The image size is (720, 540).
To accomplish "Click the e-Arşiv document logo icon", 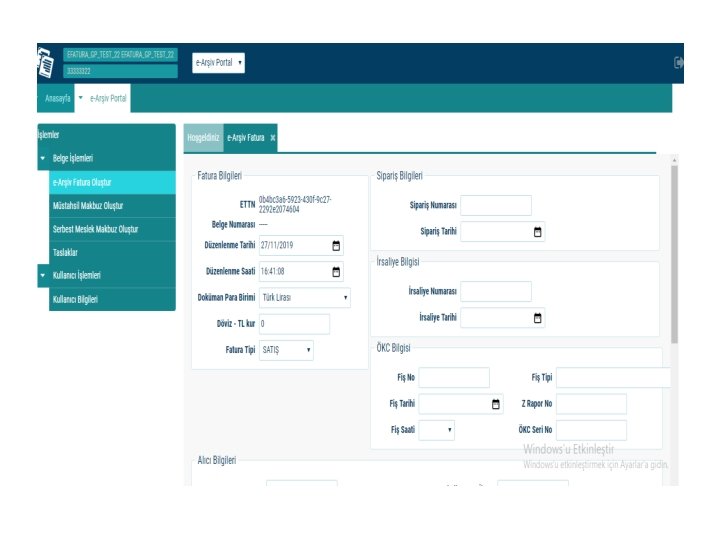I will point(45,62).
